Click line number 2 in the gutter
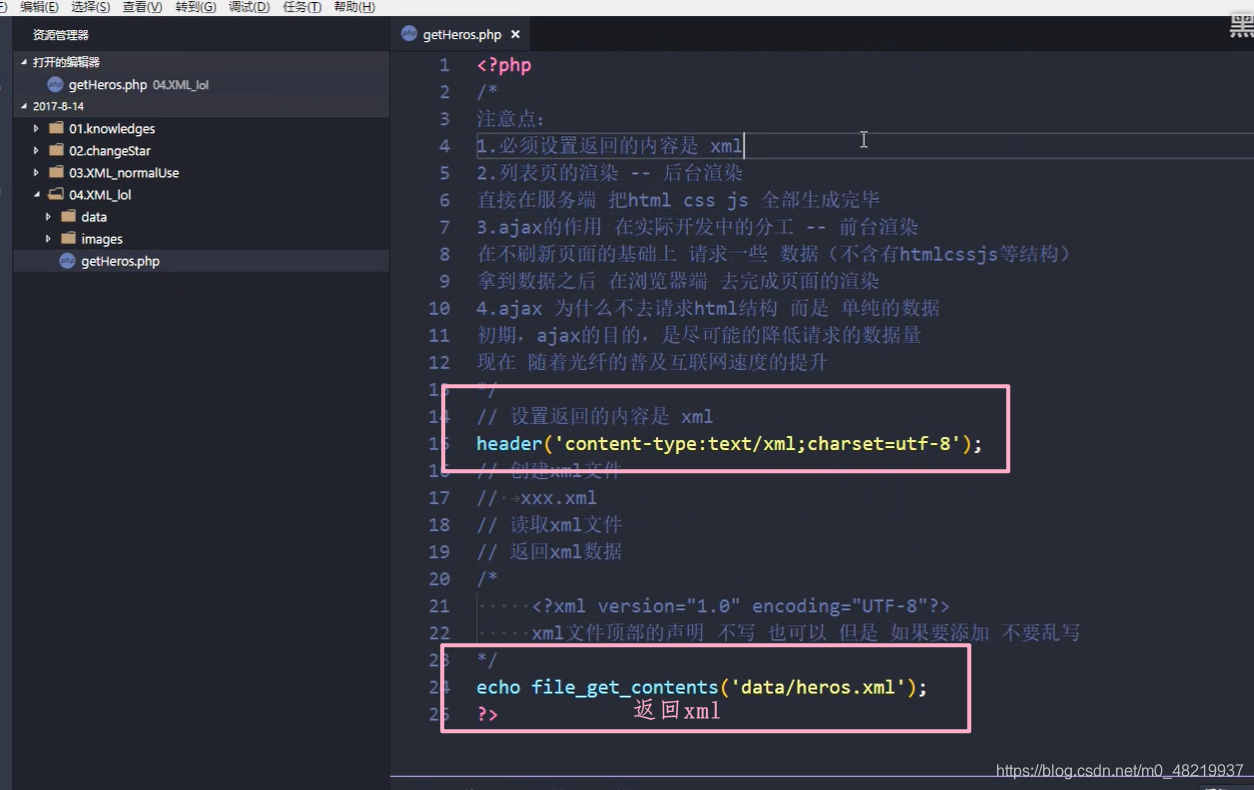 click(x=445, y=92)
